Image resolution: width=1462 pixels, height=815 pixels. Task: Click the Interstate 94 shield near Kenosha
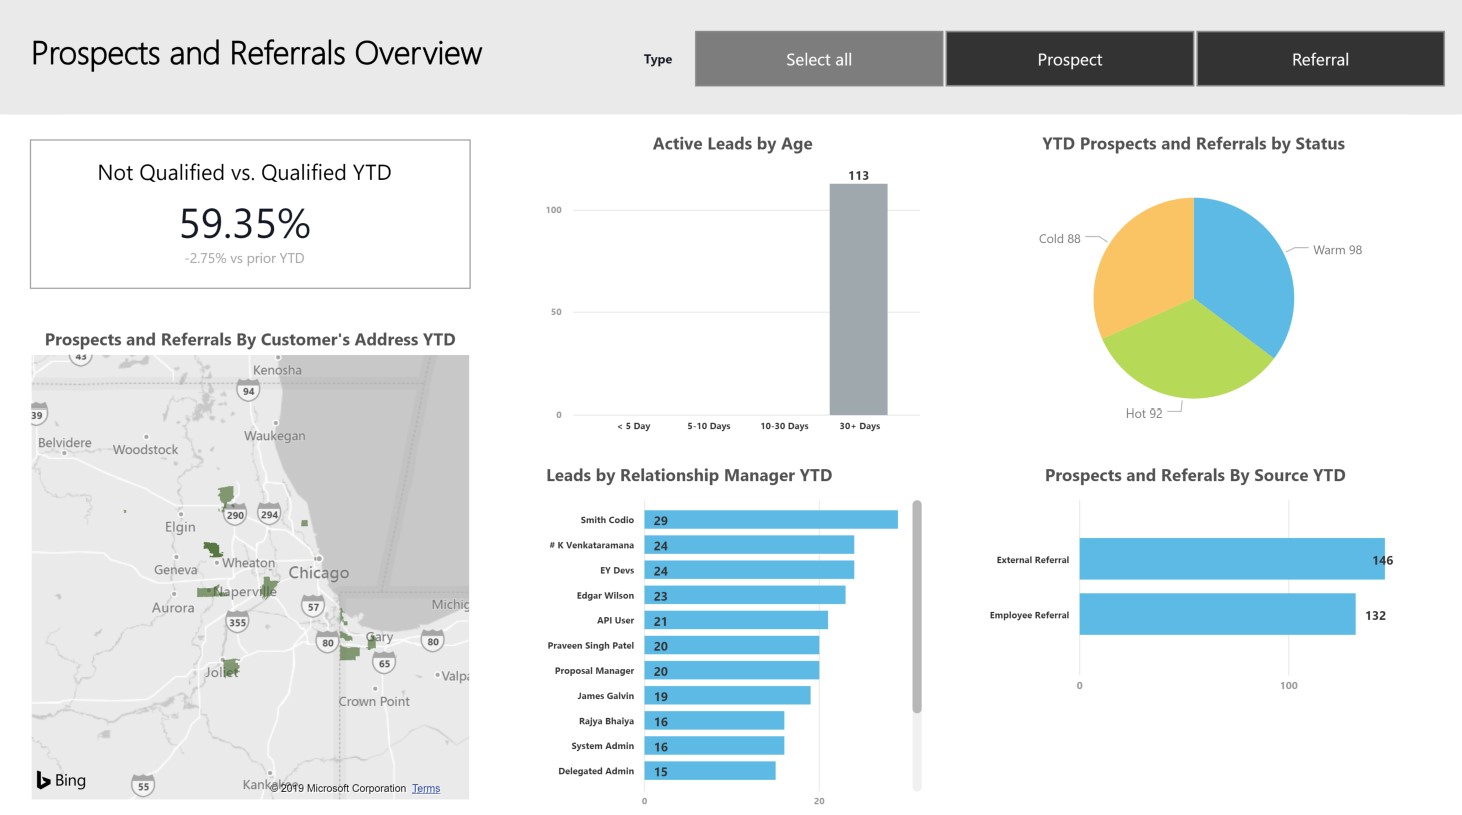(x=248, y=391)
